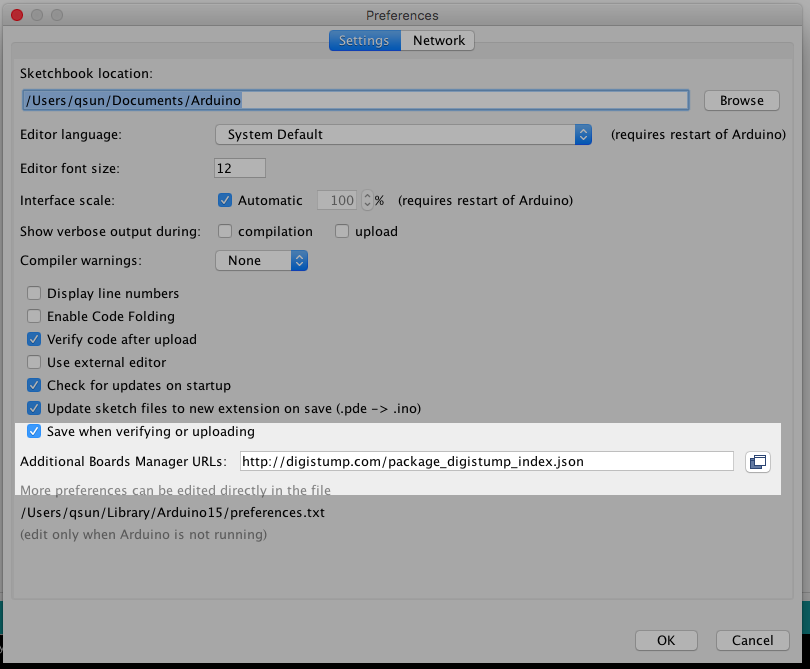Expand the Compiler warnings dropdown
Viewport: 810px width, 669px height.
coord(261,260)
